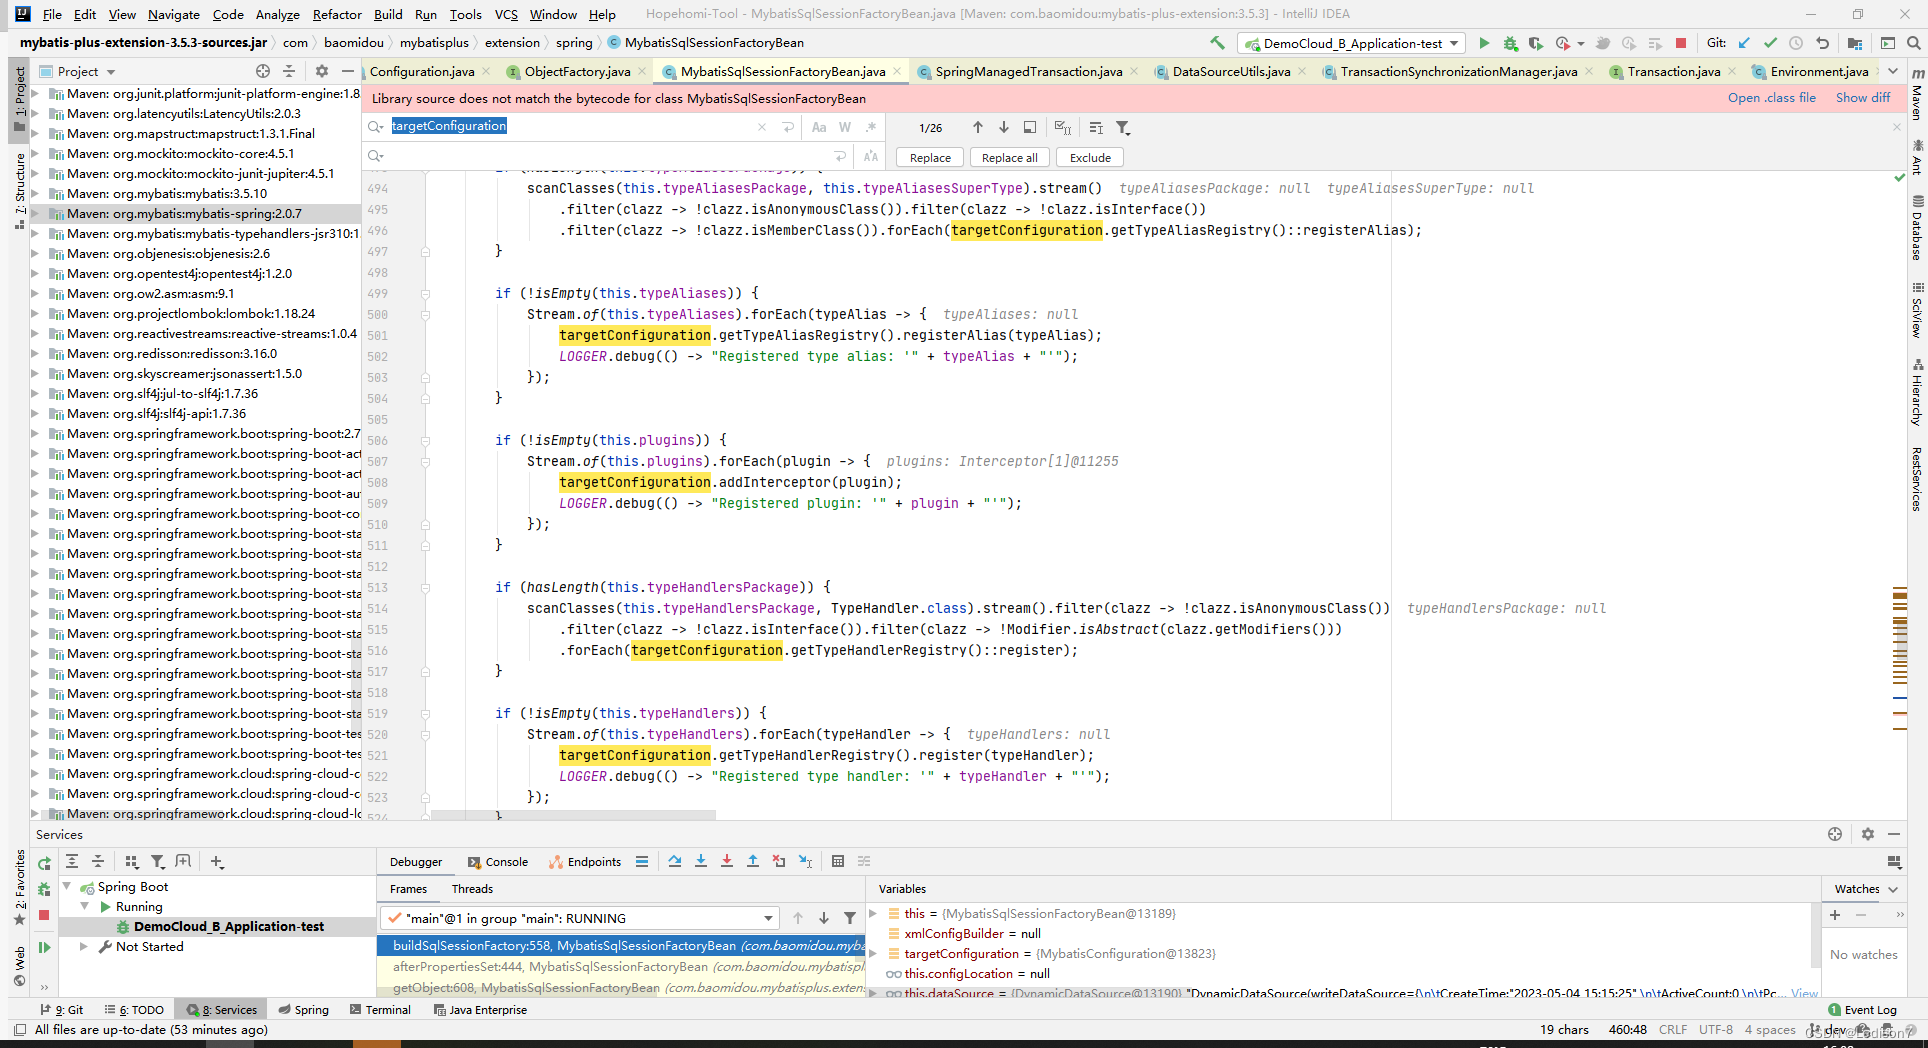Show hidden editor tabs dropdown chevron
This screenshot has height=1048, width=1928.
1893,71
